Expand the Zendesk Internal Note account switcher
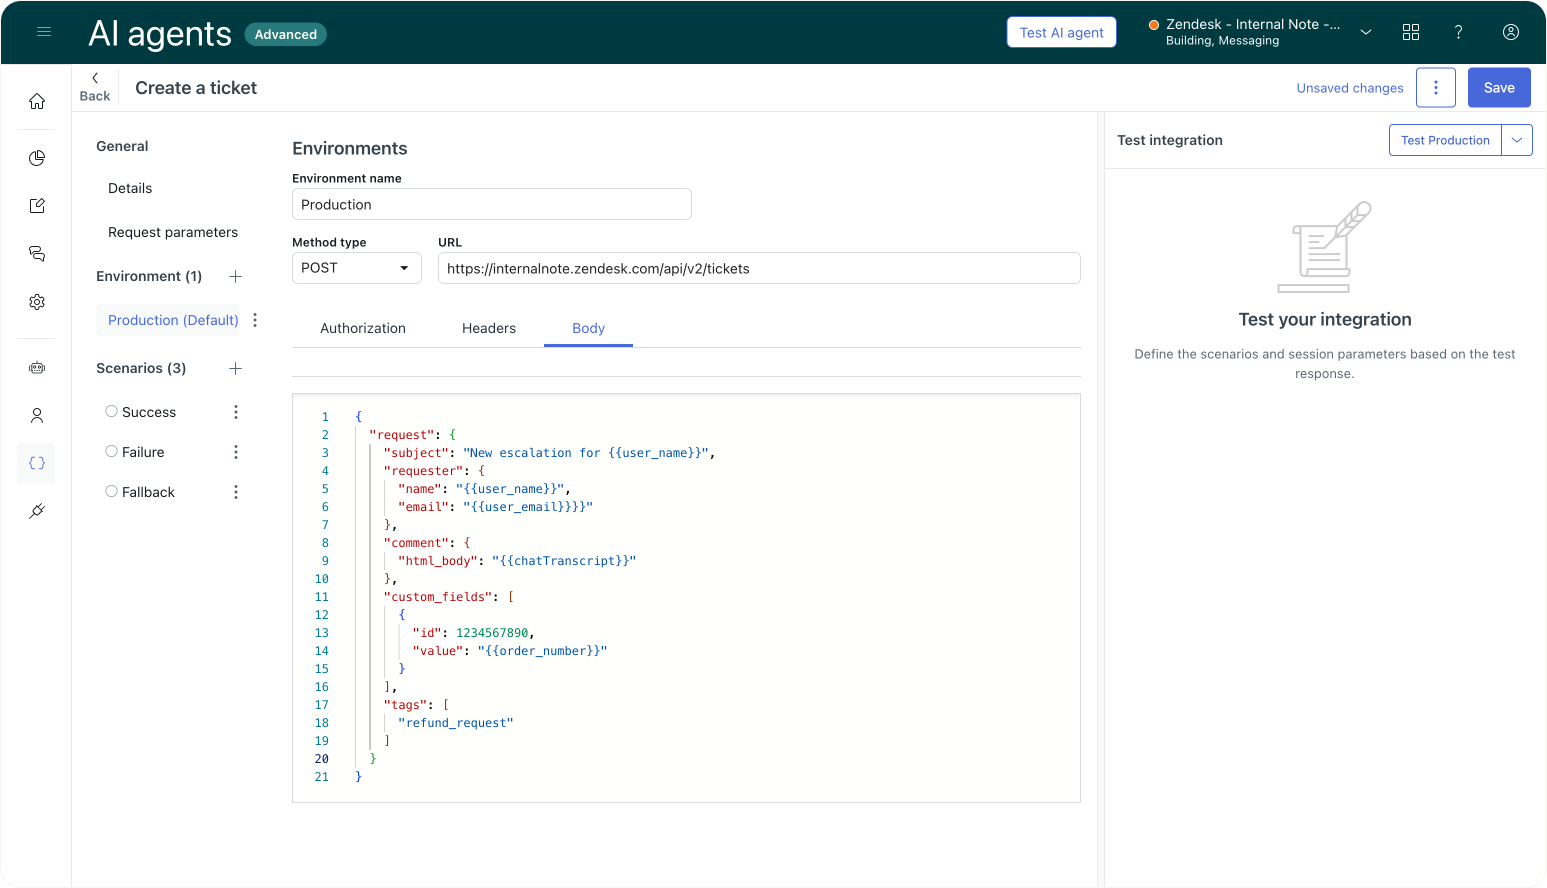Image resolution: width=1547 pixels, height=888 pixels. [1365, 32]
